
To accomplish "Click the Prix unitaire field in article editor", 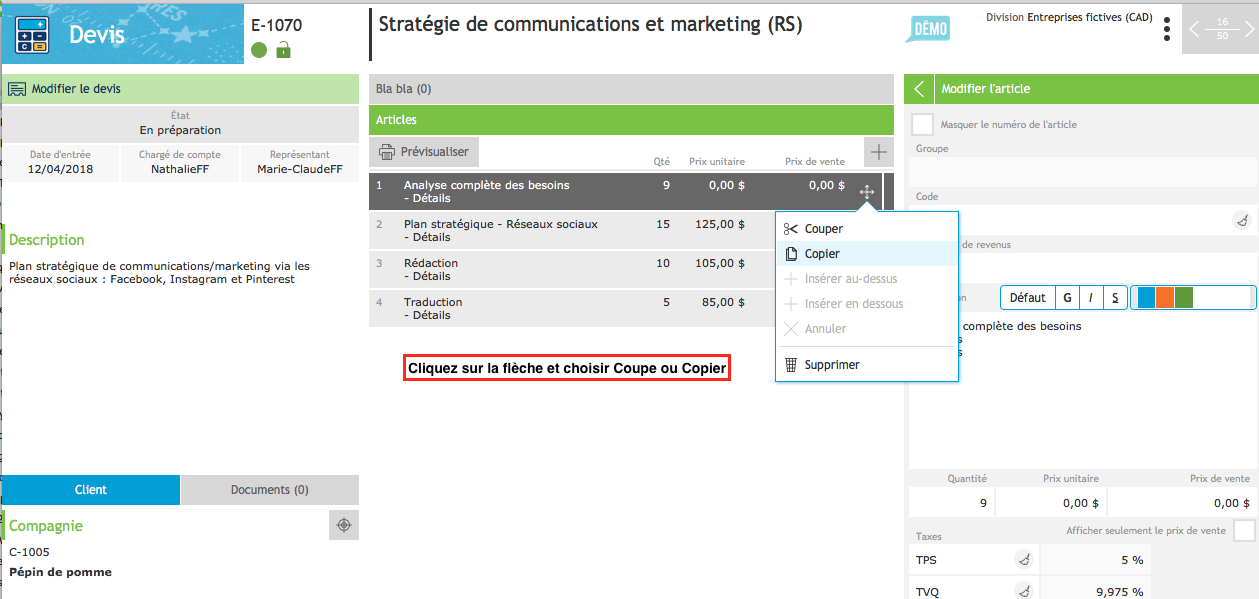I will [1050, 503].
